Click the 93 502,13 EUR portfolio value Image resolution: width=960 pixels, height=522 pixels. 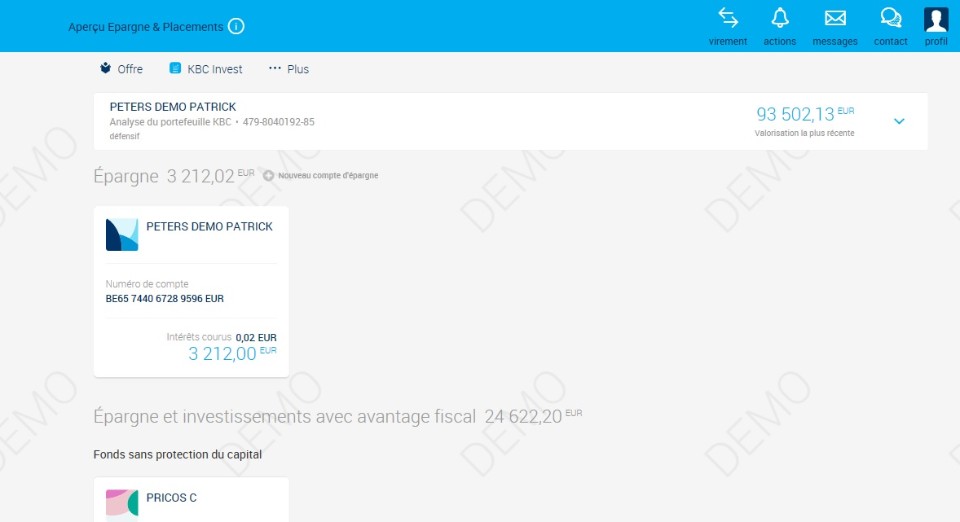pos(805,113)
